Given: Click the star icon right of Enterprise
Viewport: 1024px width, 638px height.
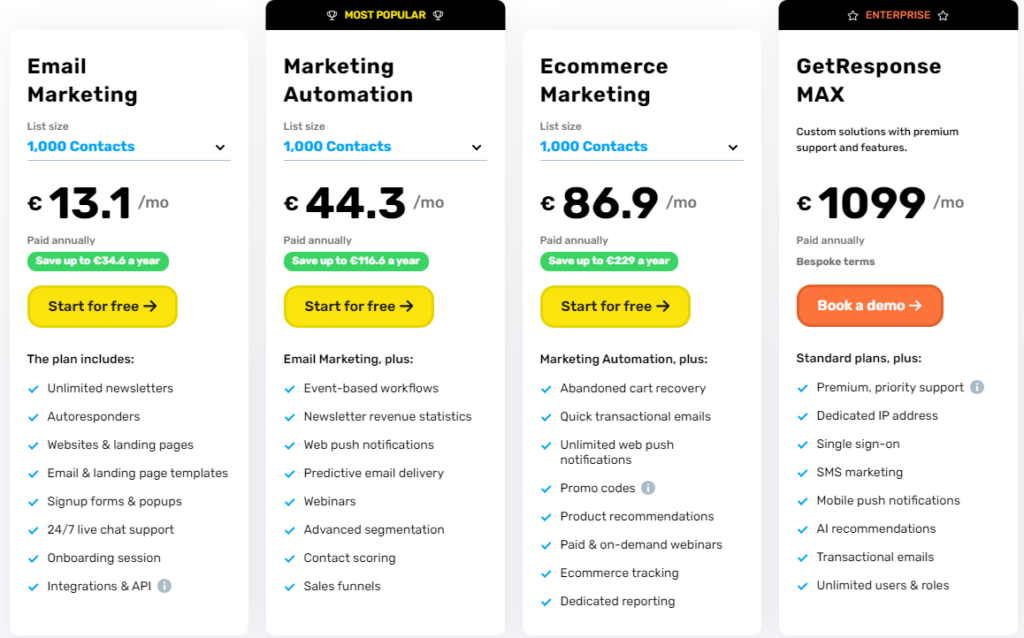Looking at the screenshot, I should [943, 15].
